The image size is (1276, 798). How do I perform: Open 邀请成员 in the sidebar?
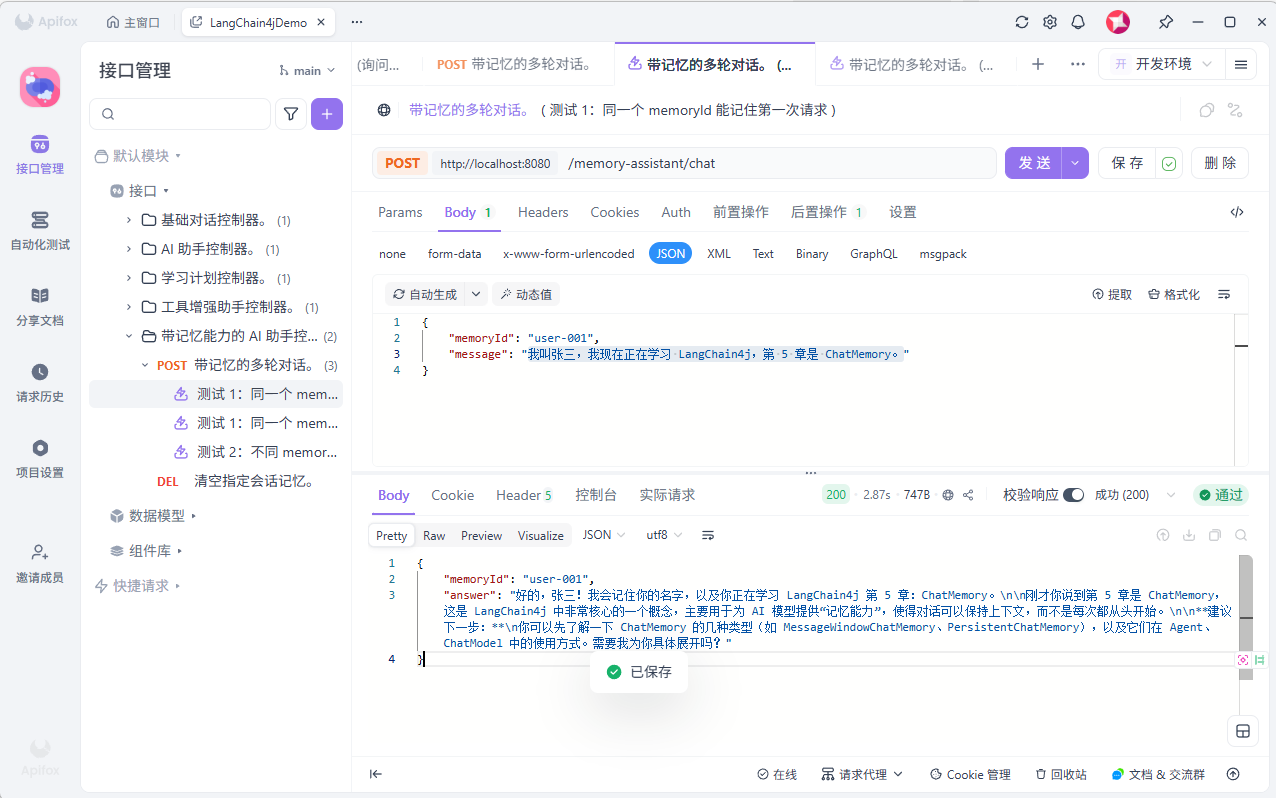pyautogui.click(x=40, y=564)
